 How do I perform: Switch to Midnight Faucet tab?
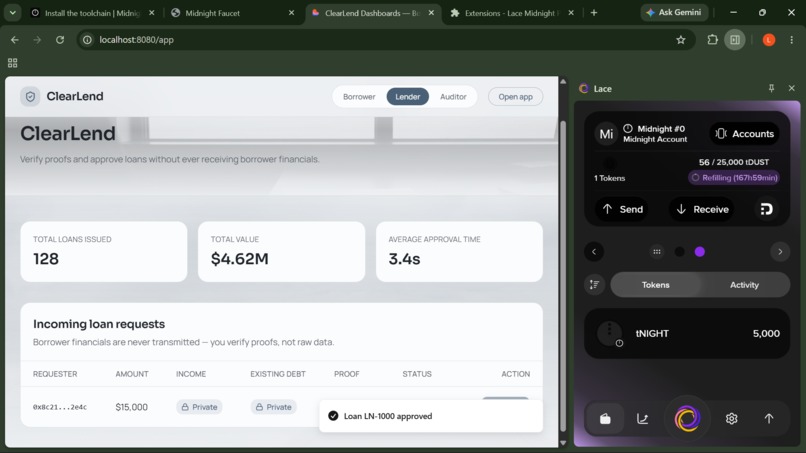click(x=213, y=13)
